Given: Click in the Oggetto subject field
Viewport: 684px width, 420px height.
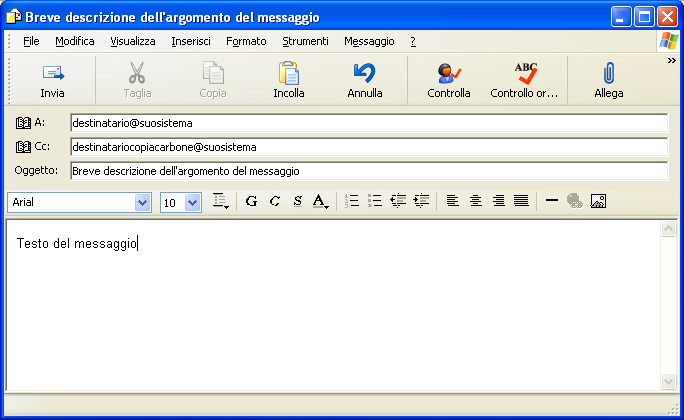Looking at the screenshot, I should 368,171.
